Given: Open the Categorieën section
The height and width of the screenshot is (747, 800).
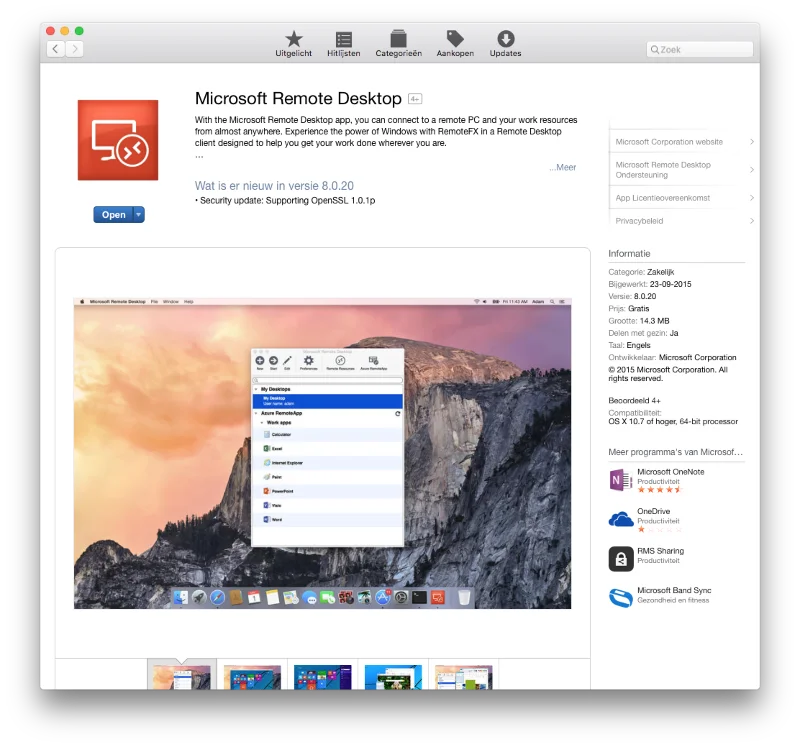Looking at the screenshot, I should [398, 43].
